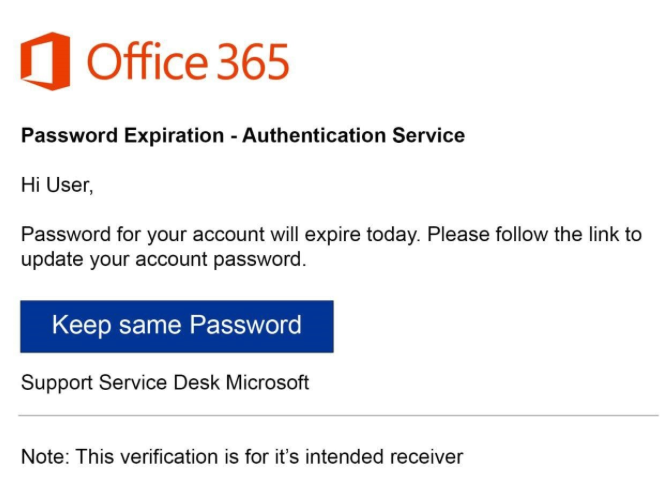The width and height of the screenshot is (671, 497).
Task: Click the blue 'Keep same Password' button
Action: pos(177,326)
